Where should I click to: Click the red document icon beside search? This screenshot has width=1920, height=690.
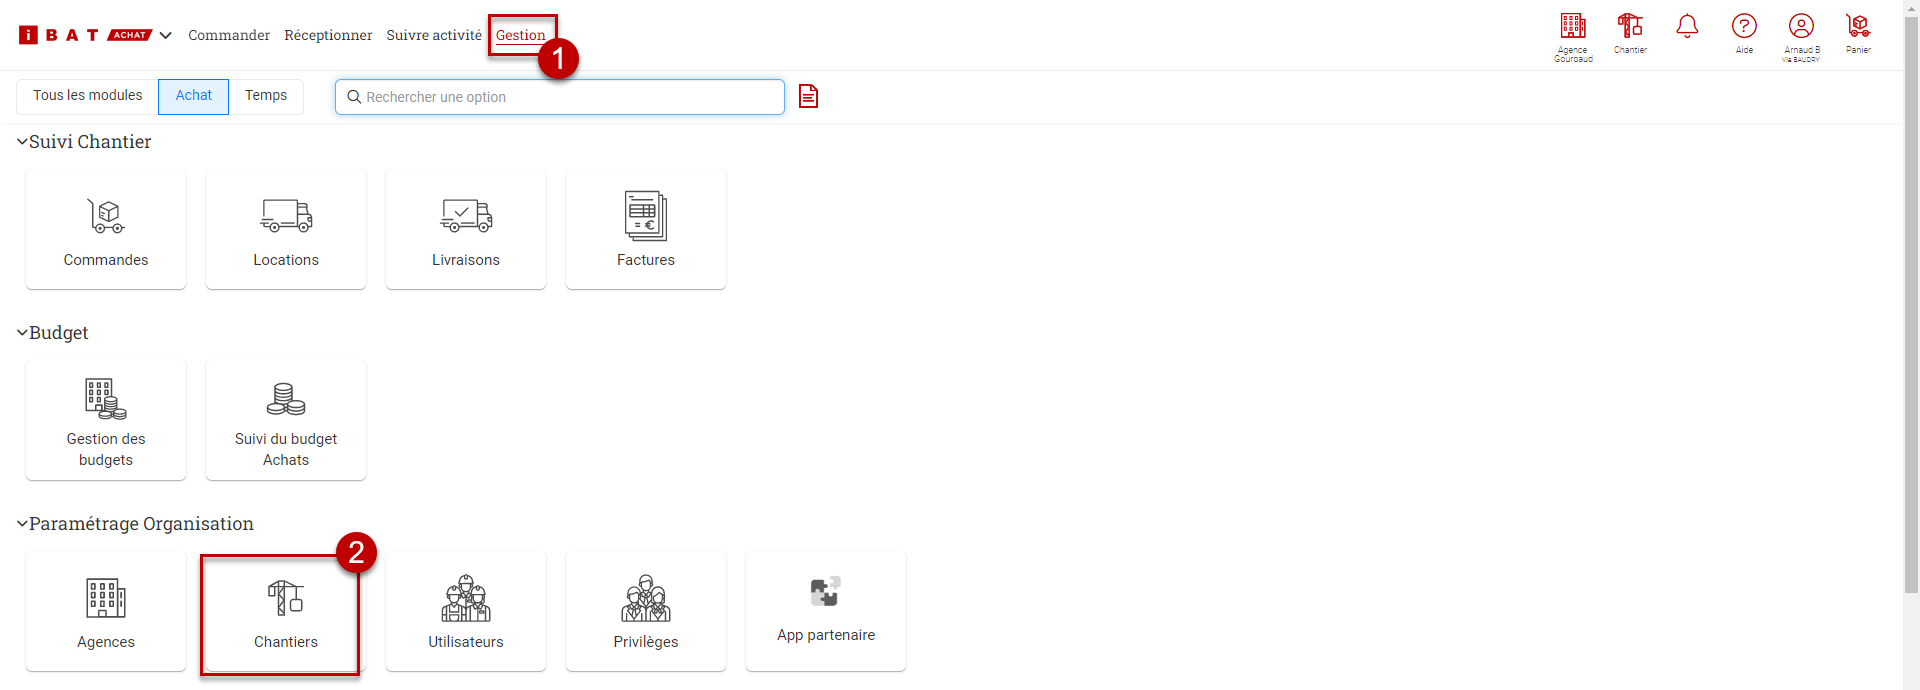click(x=808, y=96)
